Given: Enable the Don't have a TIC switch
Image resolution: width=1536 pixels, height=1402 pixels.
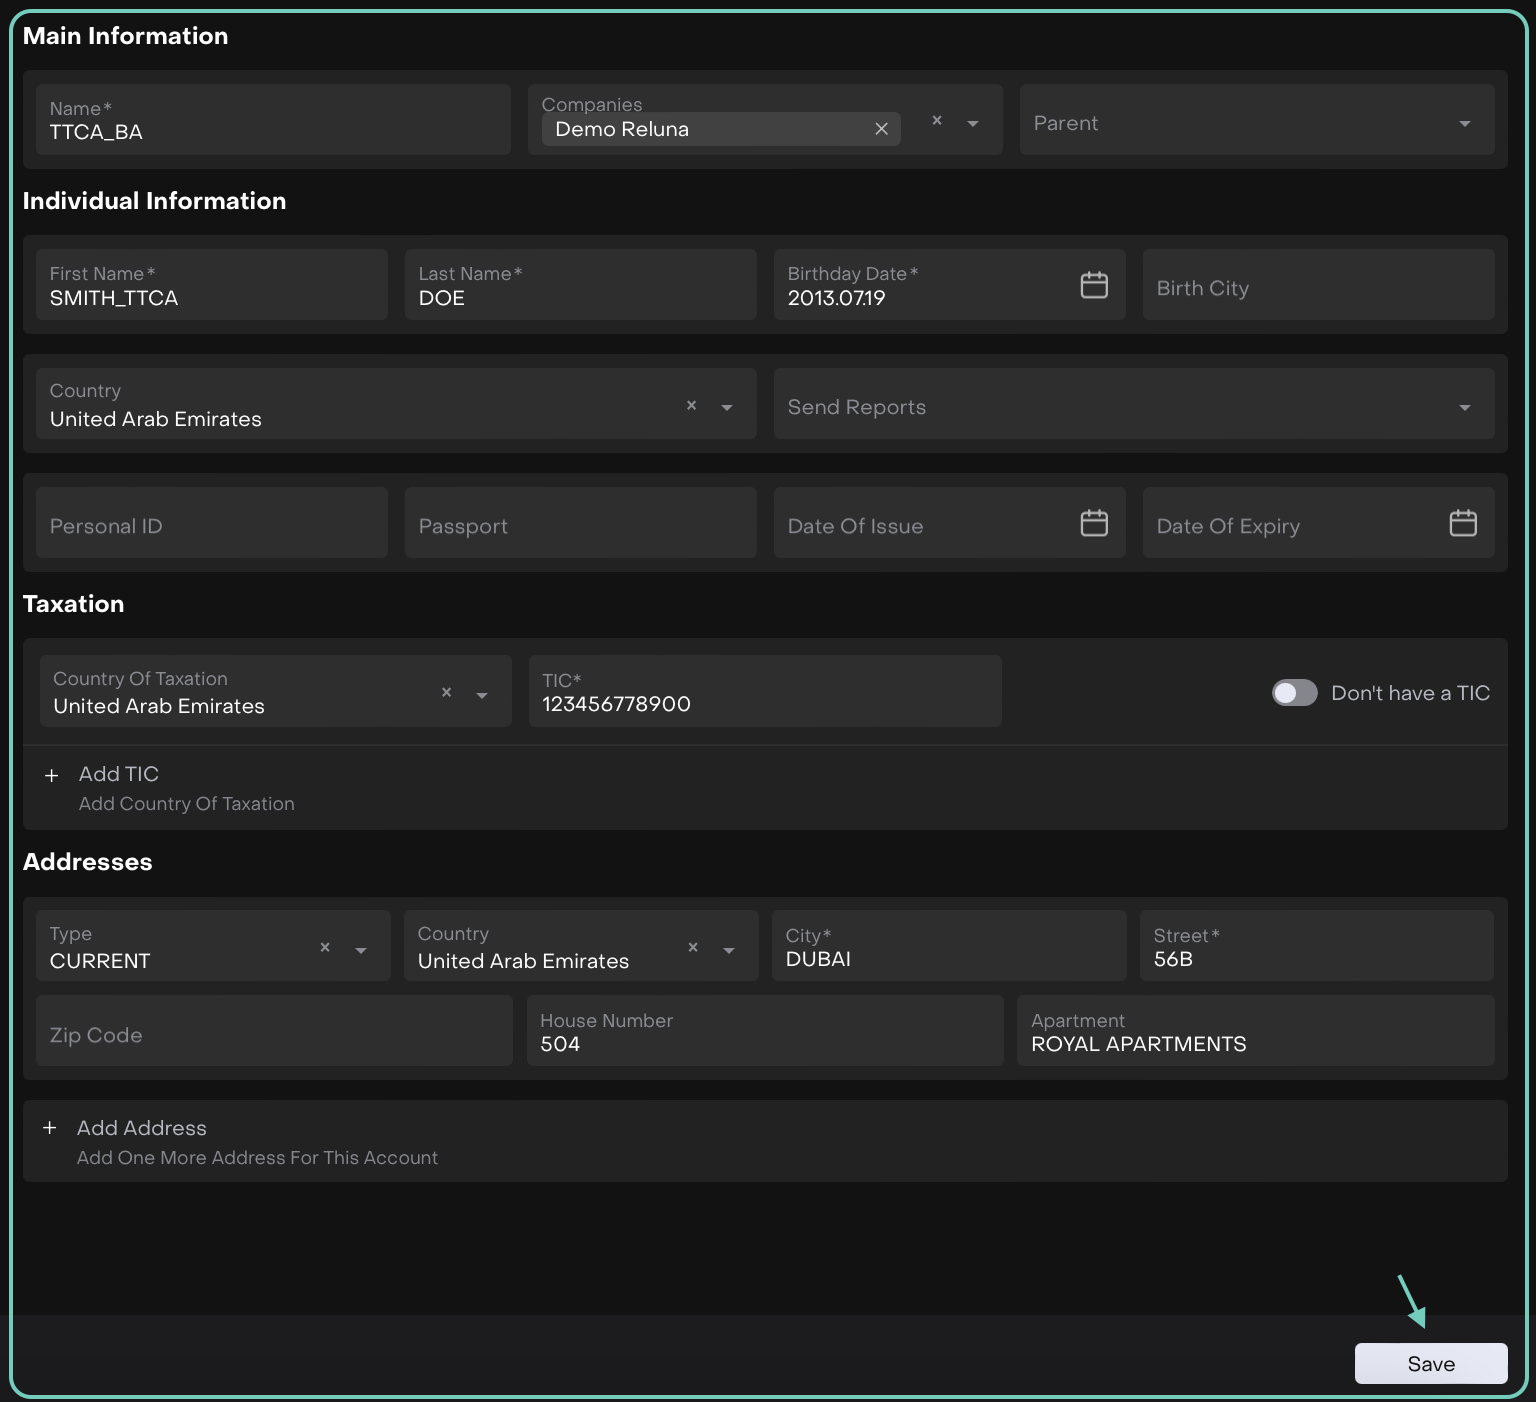Looking at the screenshot, I should pos(1294,693).
